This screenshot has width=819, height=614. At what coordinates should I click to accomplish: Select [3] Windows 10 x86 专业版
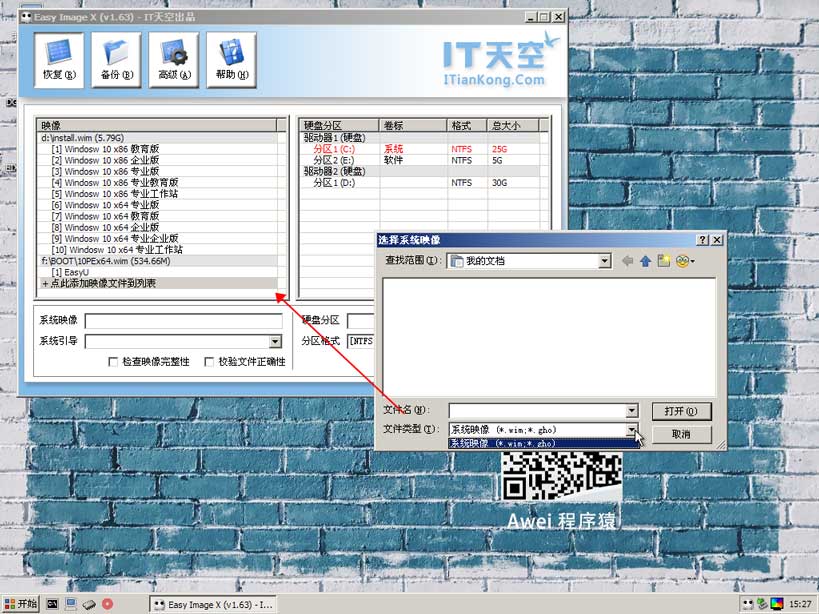[x=157, y=171]
